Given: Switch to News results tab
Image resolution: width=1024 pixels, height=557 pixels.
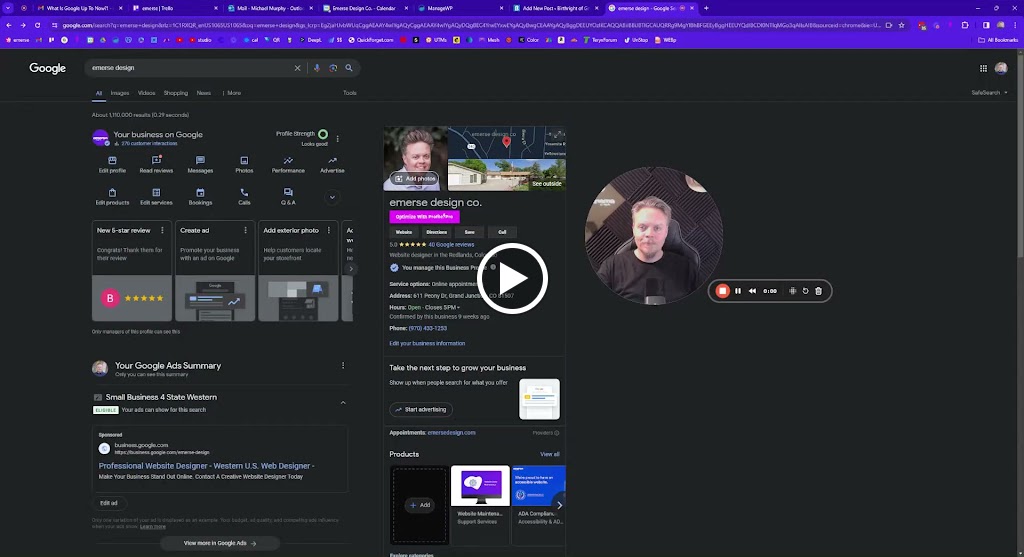Looking at the screenshot, I should click(x=204, y=93).
